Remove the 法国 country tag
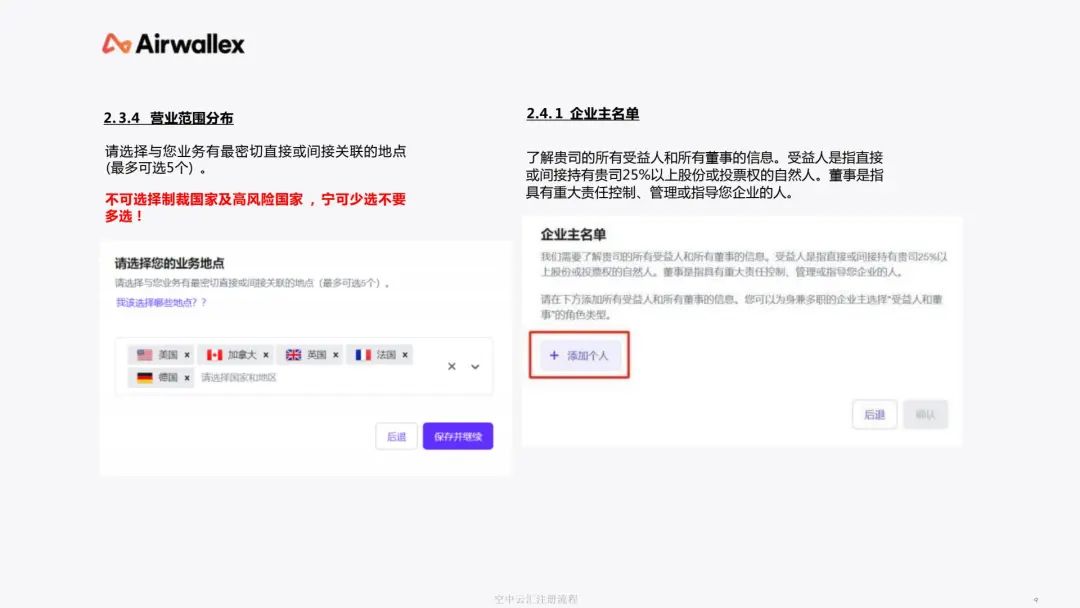 pos(405,355)
